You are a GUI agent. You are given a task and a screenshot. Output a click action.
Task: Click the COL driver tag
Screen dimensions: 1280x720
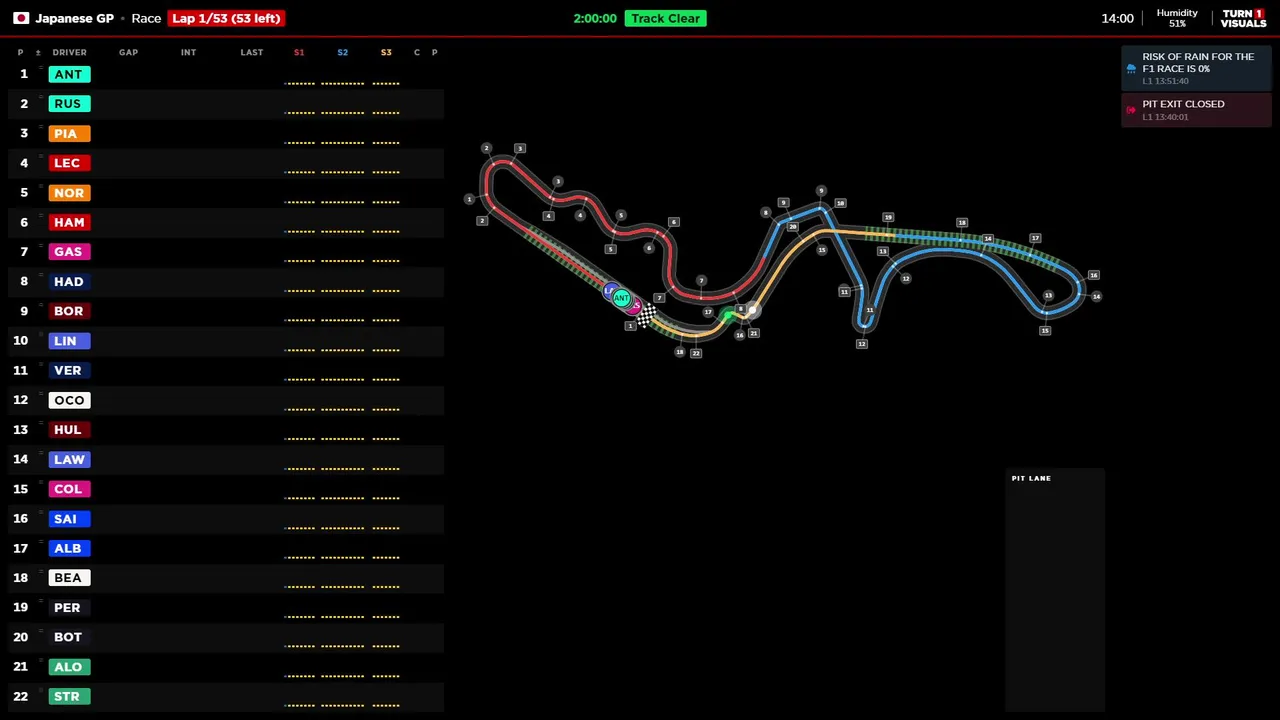tap(69, 489)
